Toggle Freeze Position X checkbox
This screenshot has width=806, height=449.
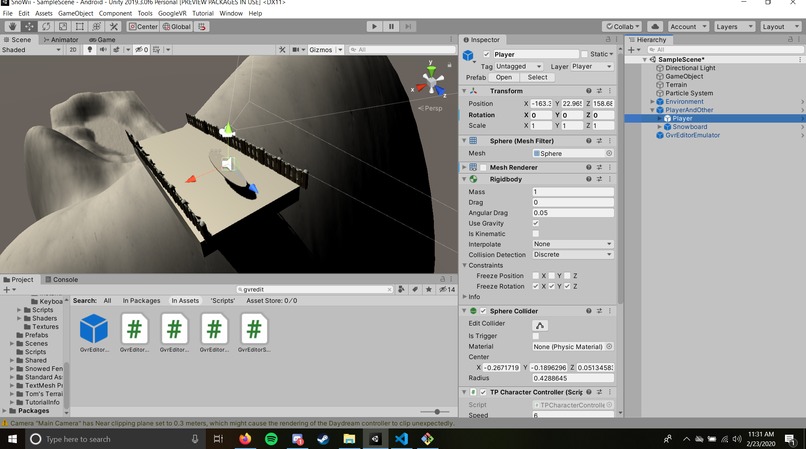click(536, 276)
